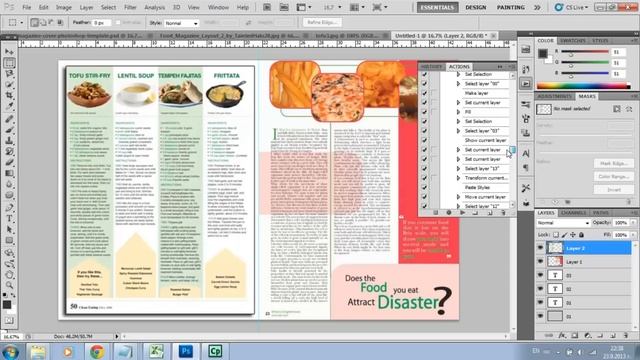Screen dimensions: 640x360
Task: Play the selected action in Actions panel
Action: [x=462, y=213]
